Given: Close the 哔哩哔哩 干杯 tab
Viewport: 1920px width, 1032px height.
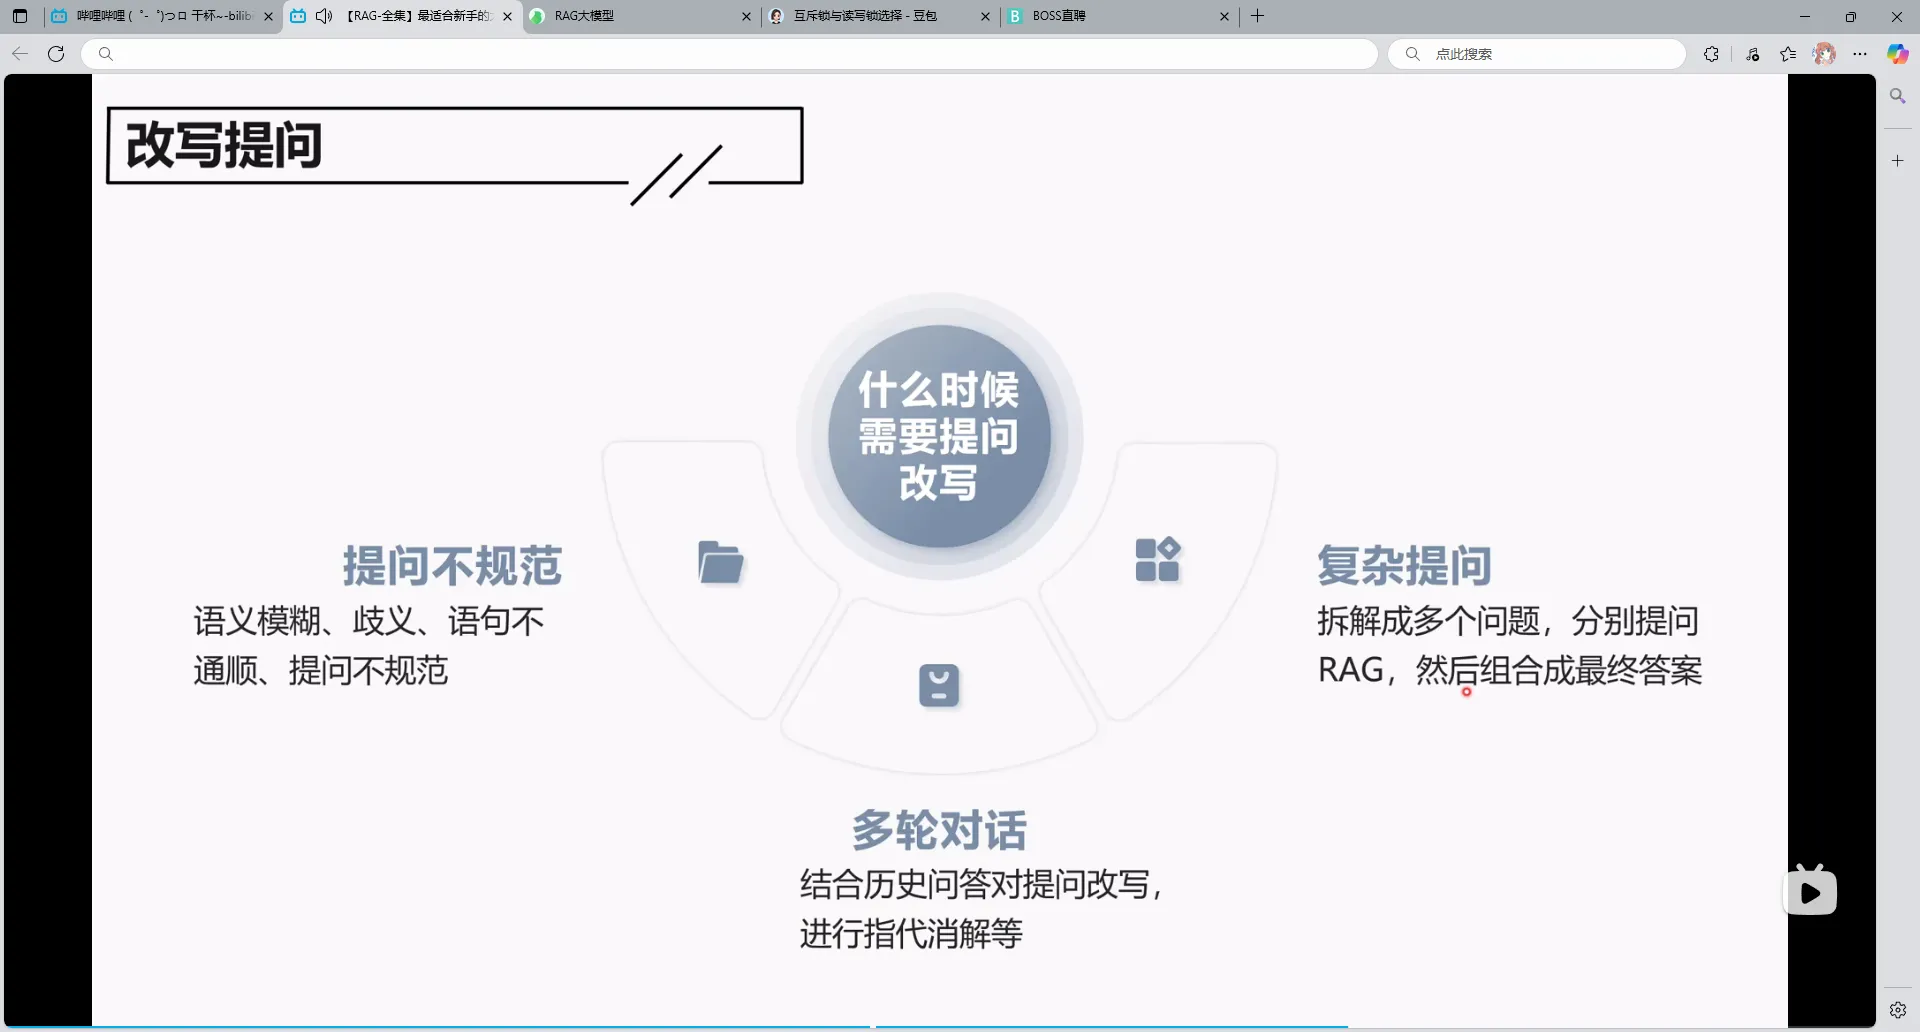Looking at the screenshot, I should pos(268,16).
